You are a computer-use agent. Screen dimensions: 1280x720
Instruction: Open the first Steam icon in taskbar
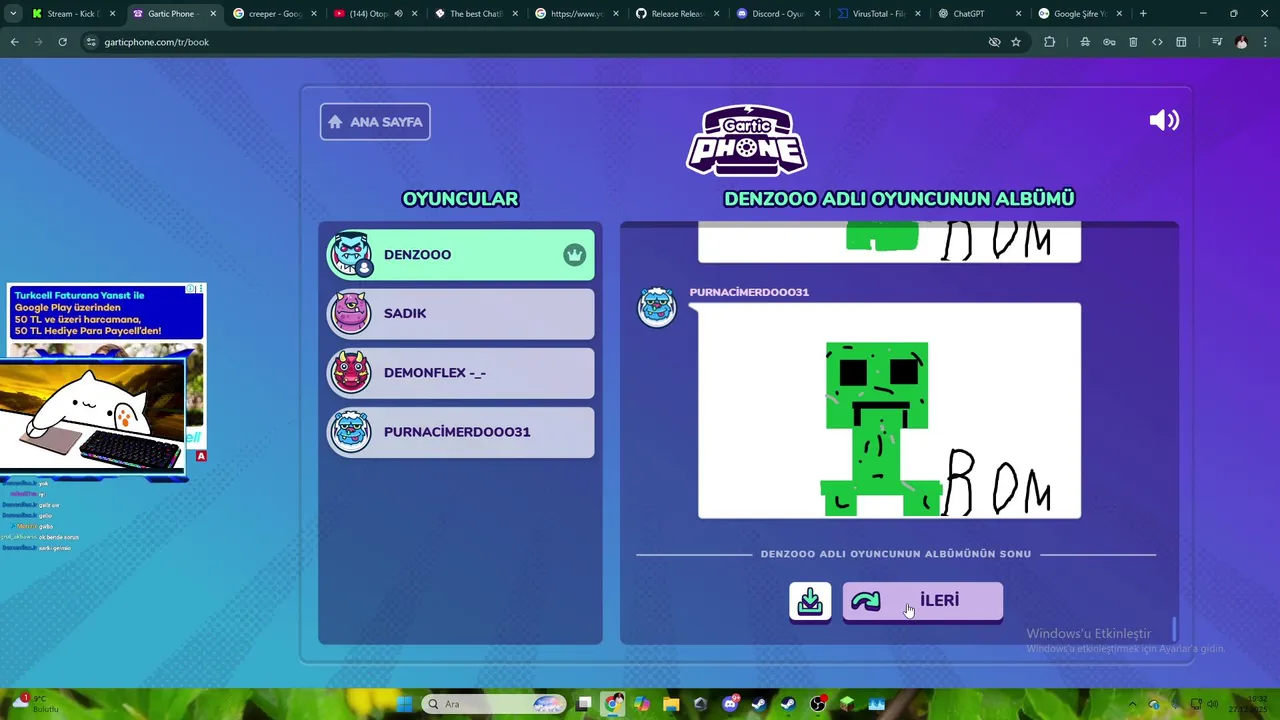[x=759, y=704]
